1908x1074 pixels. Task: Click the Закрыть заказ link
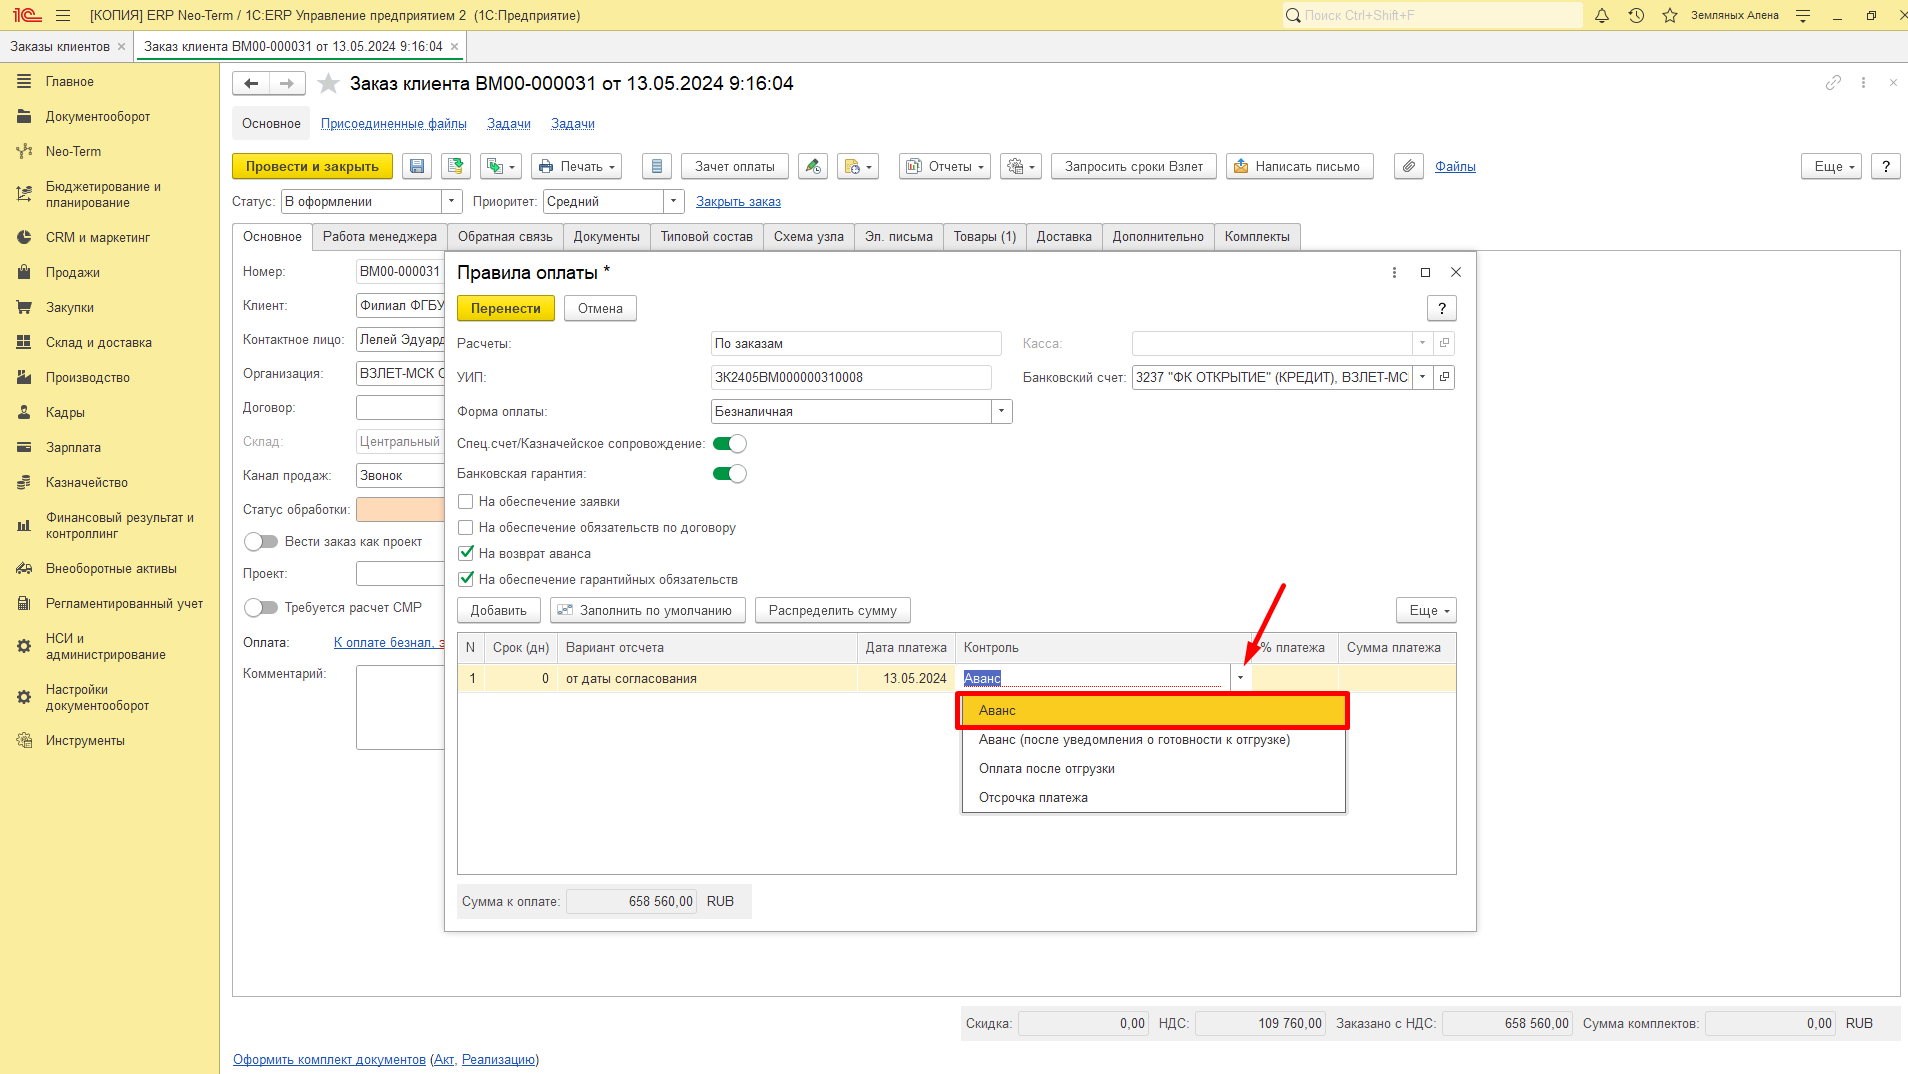[x=738, y=202]
